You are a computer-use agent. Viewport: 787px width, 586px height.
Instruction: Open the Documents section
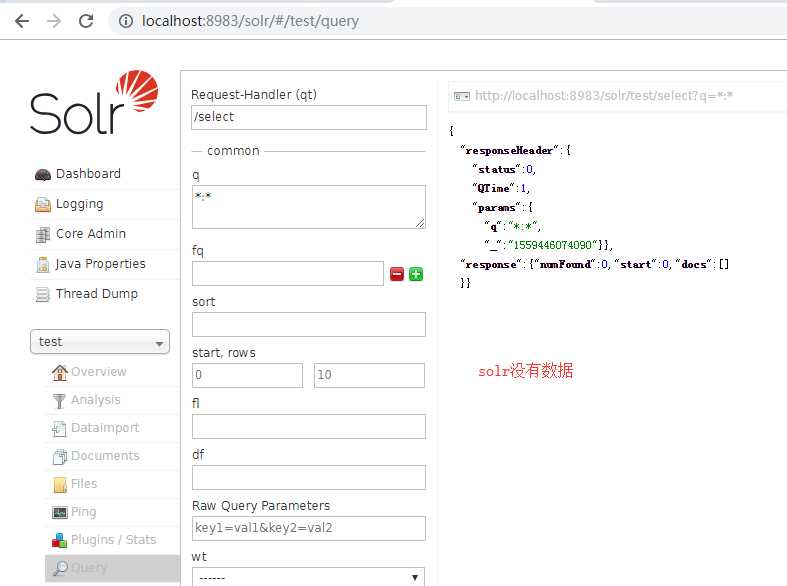[105, 456]
